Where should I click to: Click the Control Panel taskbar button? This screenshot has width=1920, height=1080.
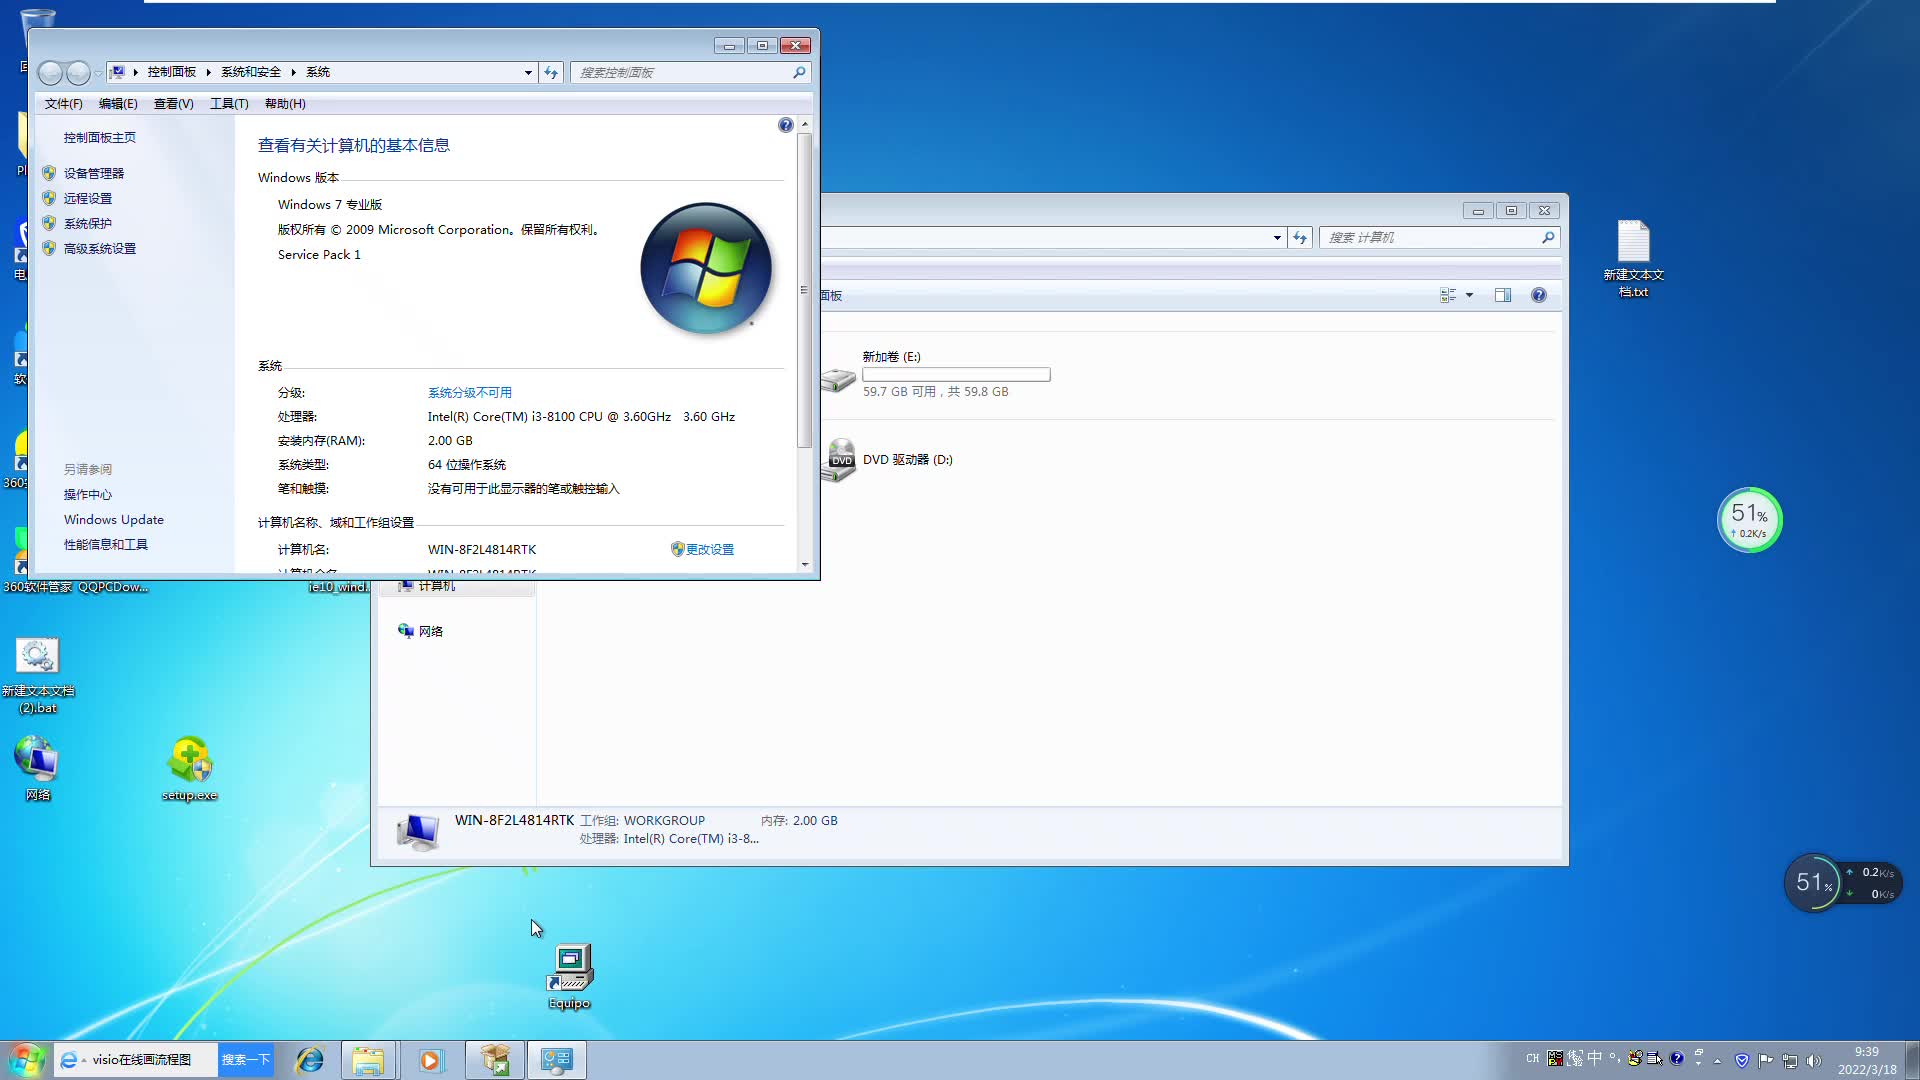click(557, 1060)
